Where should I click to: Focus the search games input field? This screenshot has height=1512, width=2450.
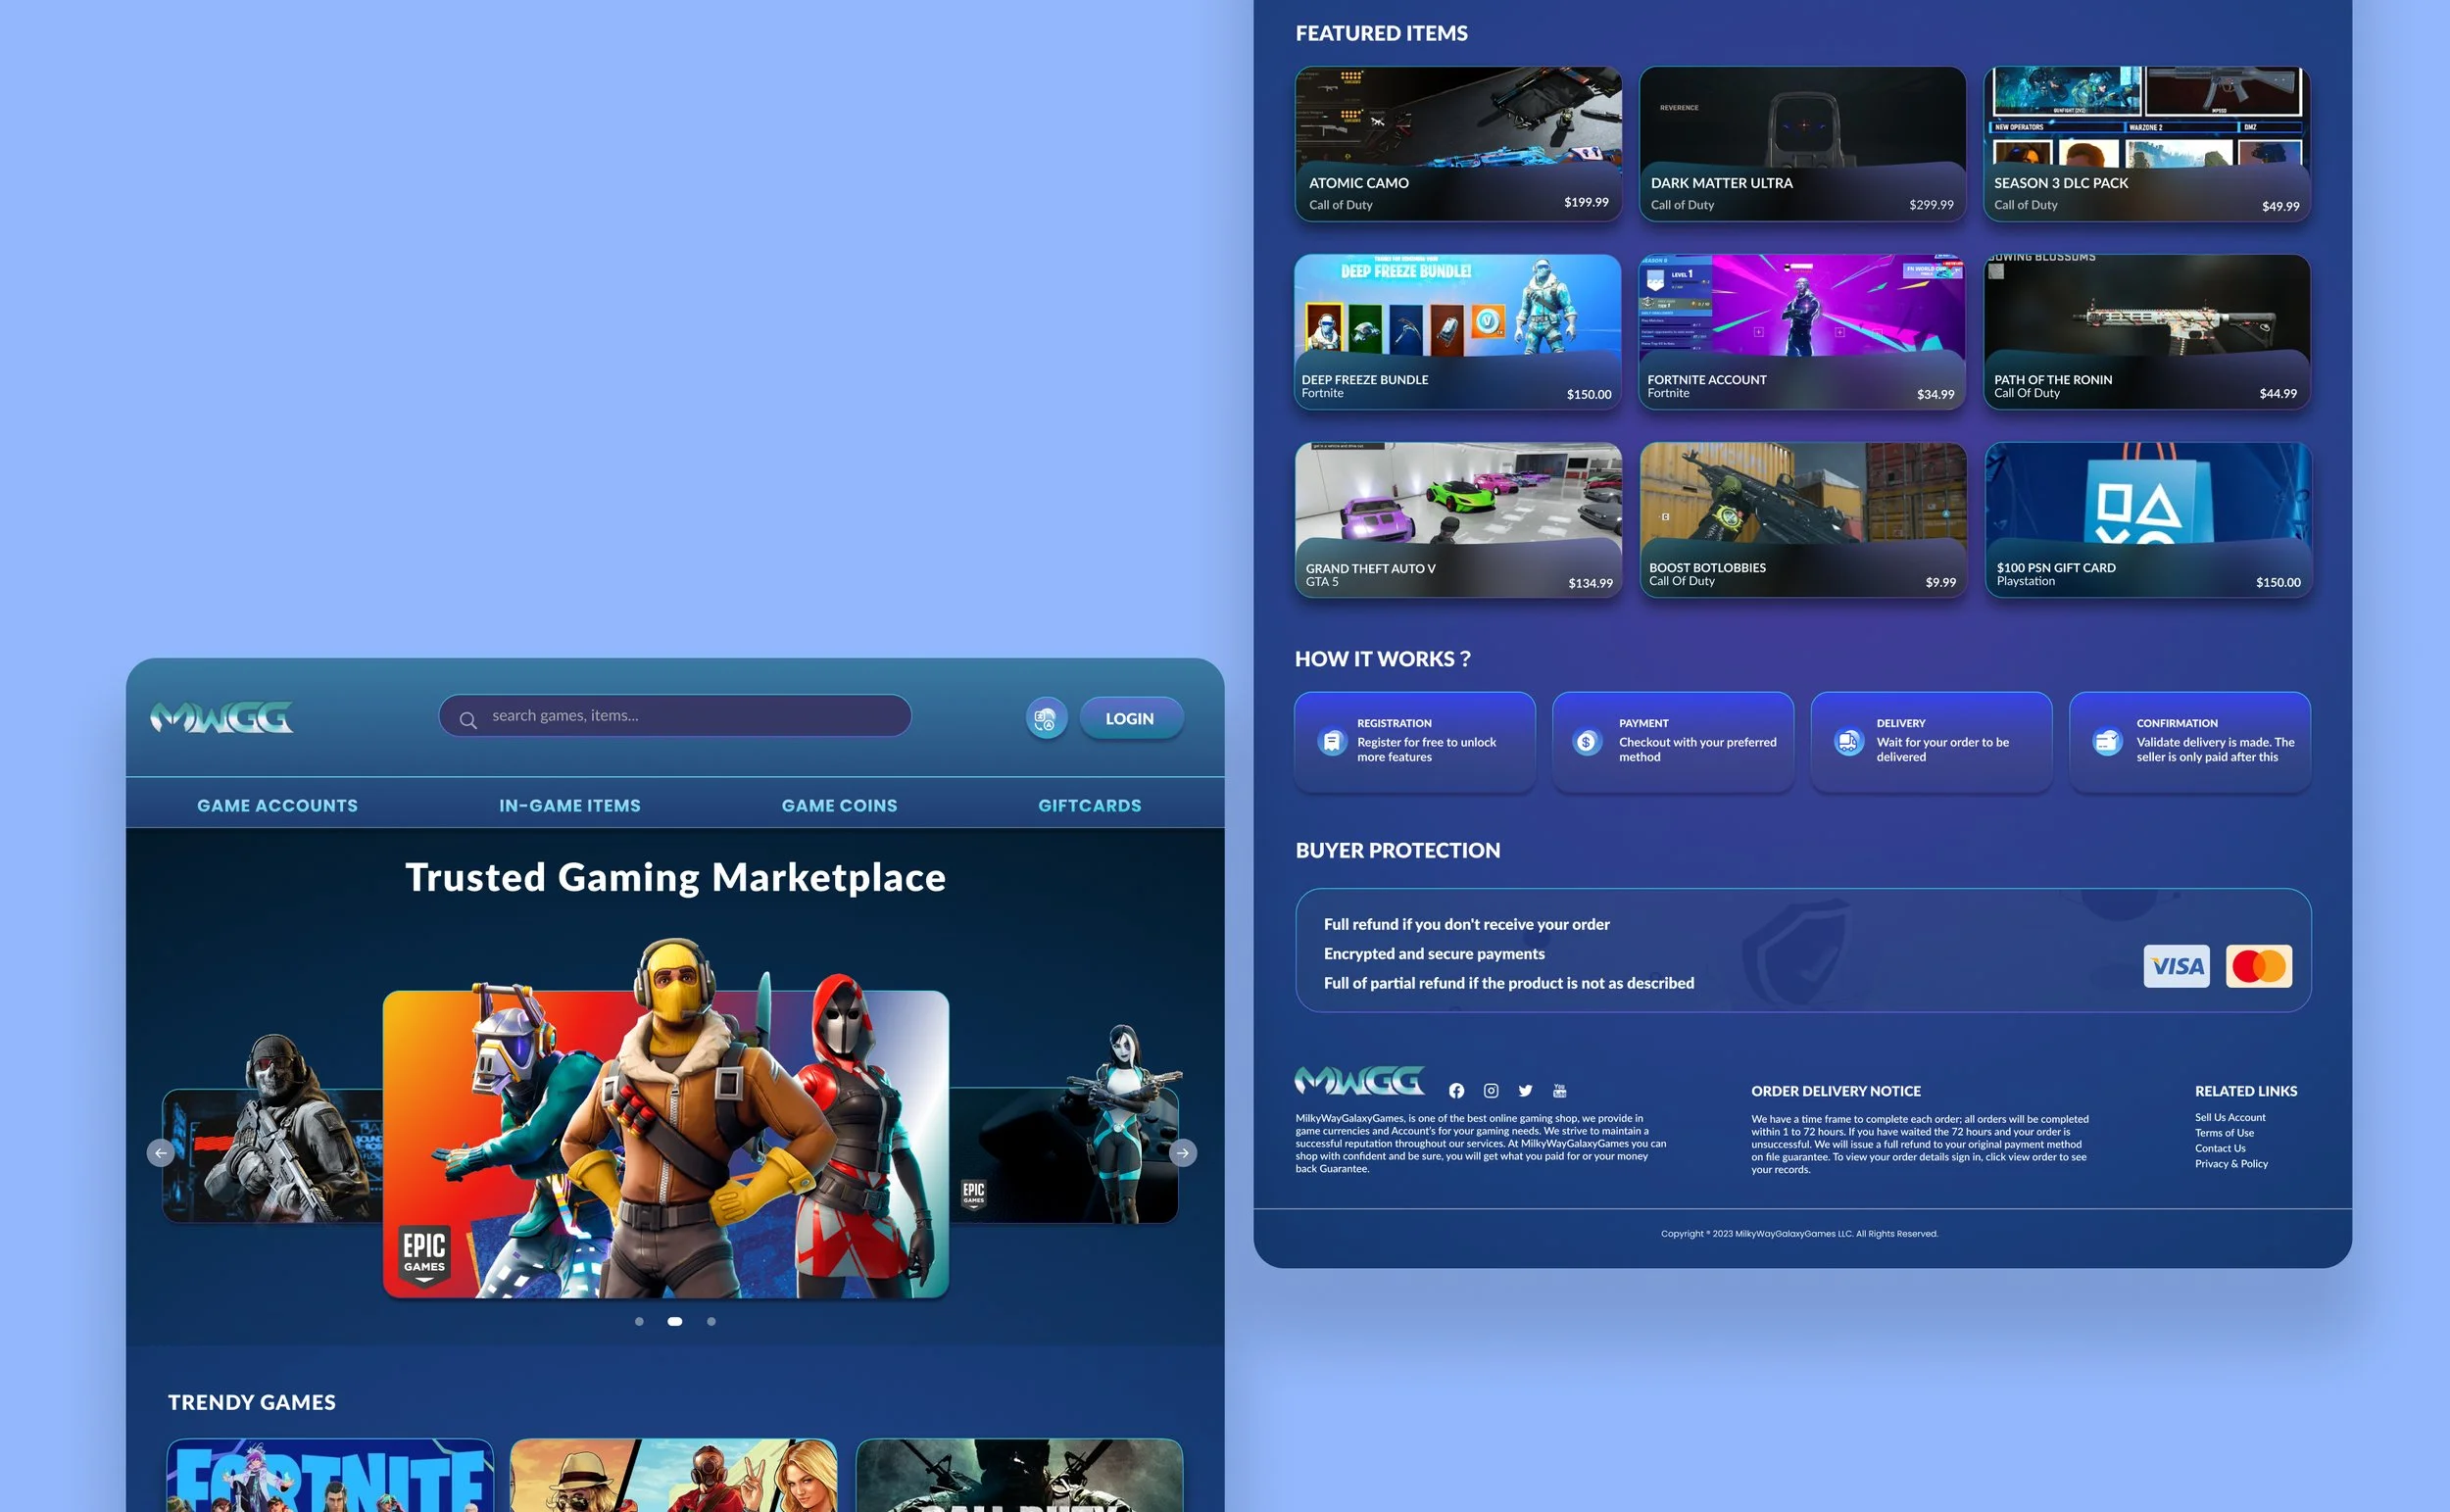pyautogui.click(x=690, y=716)
